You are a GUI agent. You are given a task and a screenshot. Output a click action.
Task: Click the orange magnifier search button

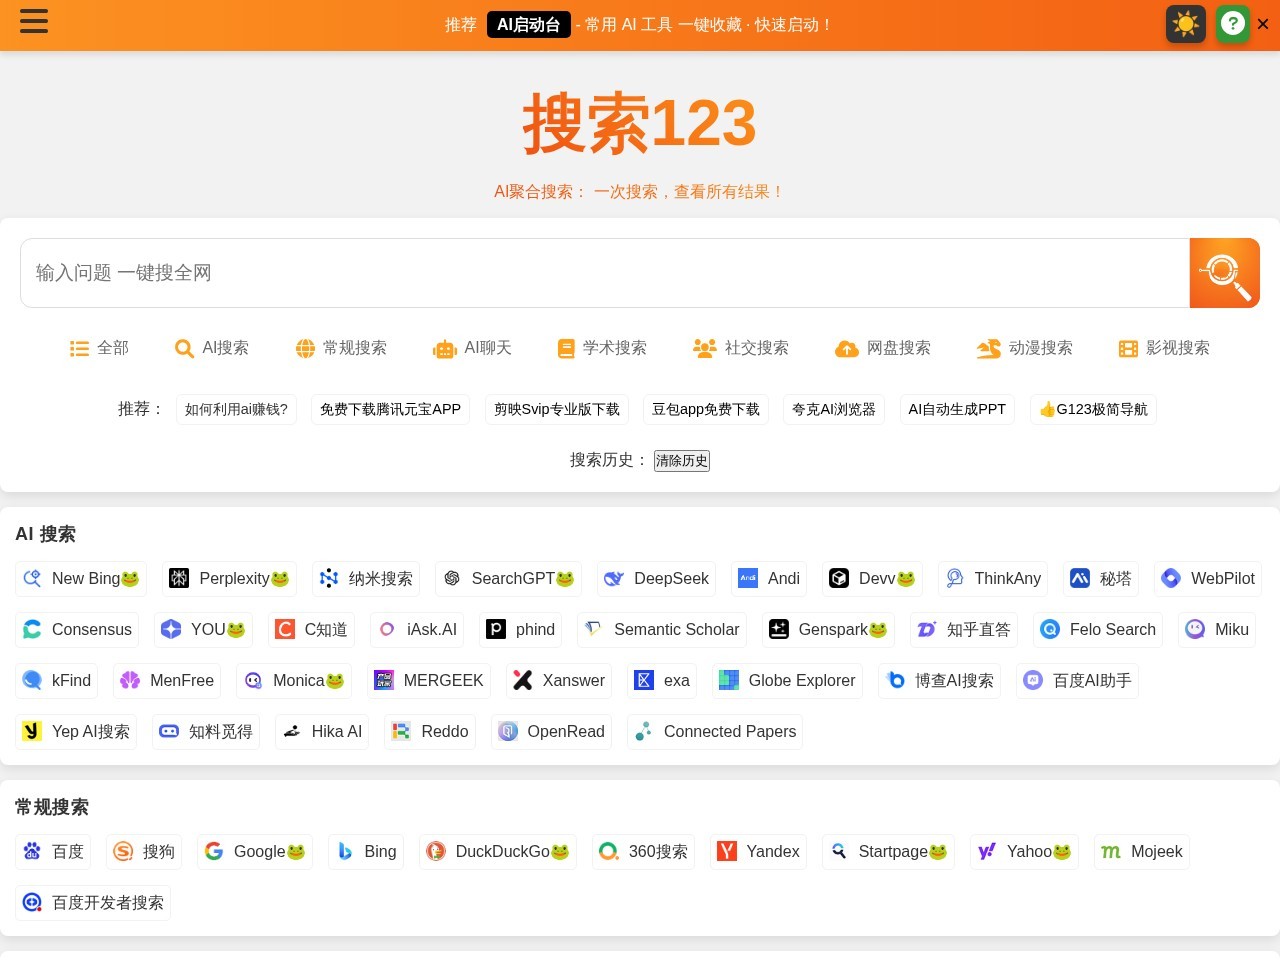click(x=1225, y=273)
